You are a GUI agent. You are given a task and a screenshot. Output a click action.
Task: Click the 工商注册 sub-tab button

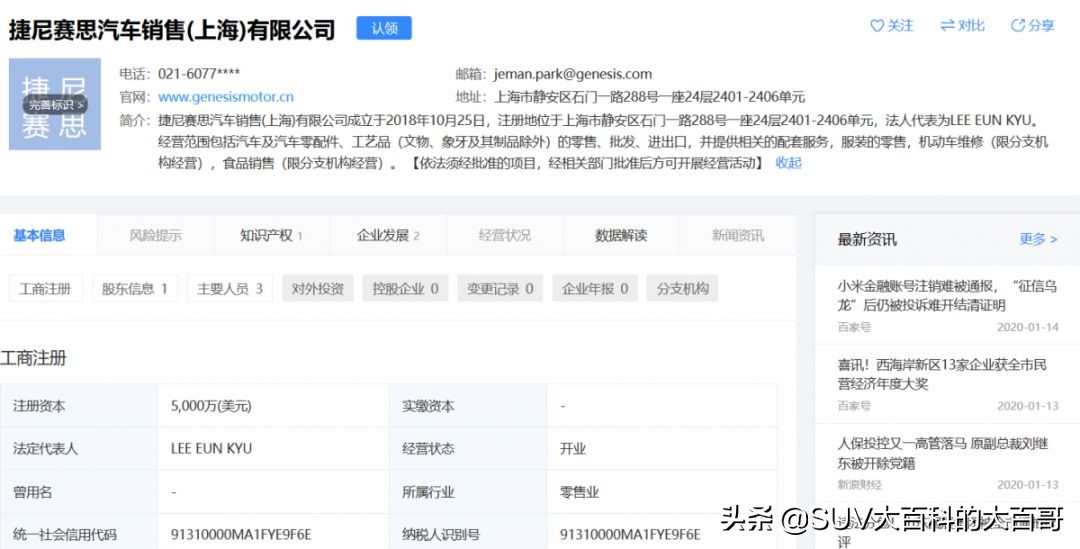[x=45, y=289]
